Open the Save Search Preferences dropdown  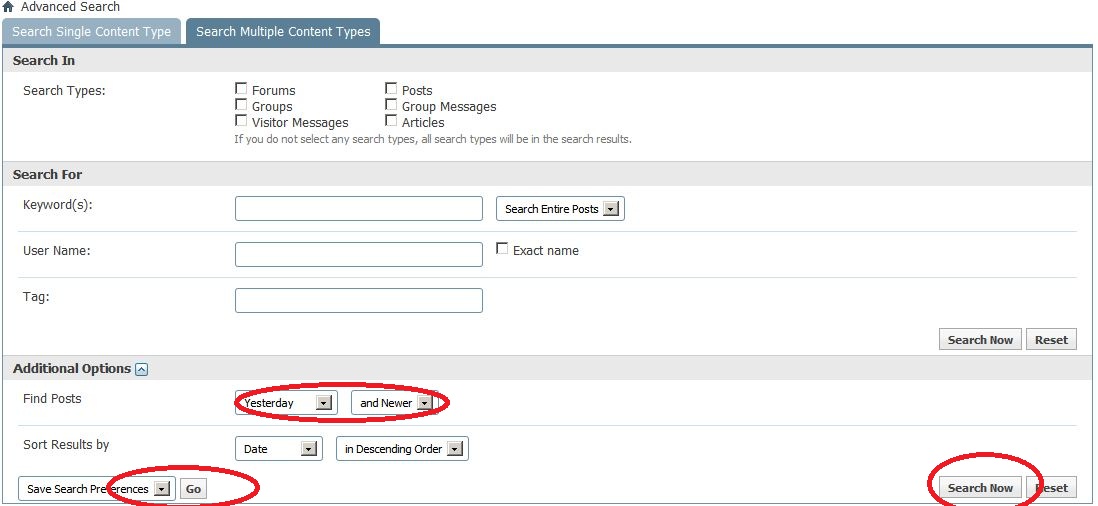(x=95, y=489)
